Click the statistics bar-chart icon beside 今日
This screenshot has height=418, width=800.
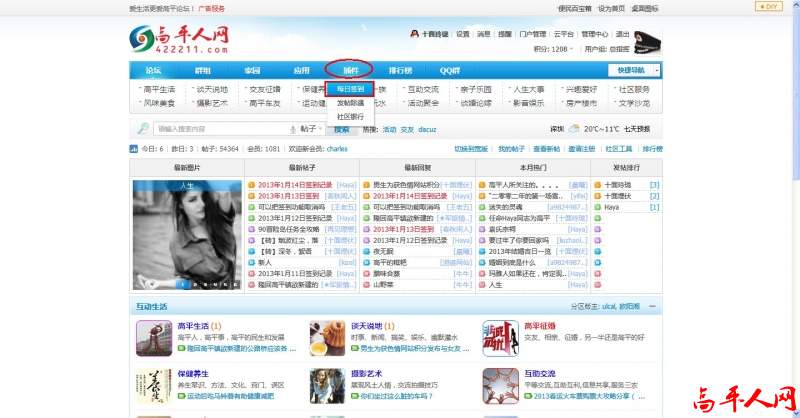pos(134,149)
